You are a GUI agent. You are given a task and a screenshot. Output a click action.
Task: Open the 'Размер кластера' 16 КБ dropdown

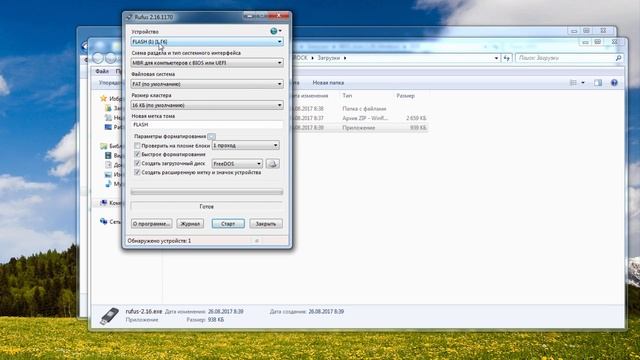click(207, 105)
